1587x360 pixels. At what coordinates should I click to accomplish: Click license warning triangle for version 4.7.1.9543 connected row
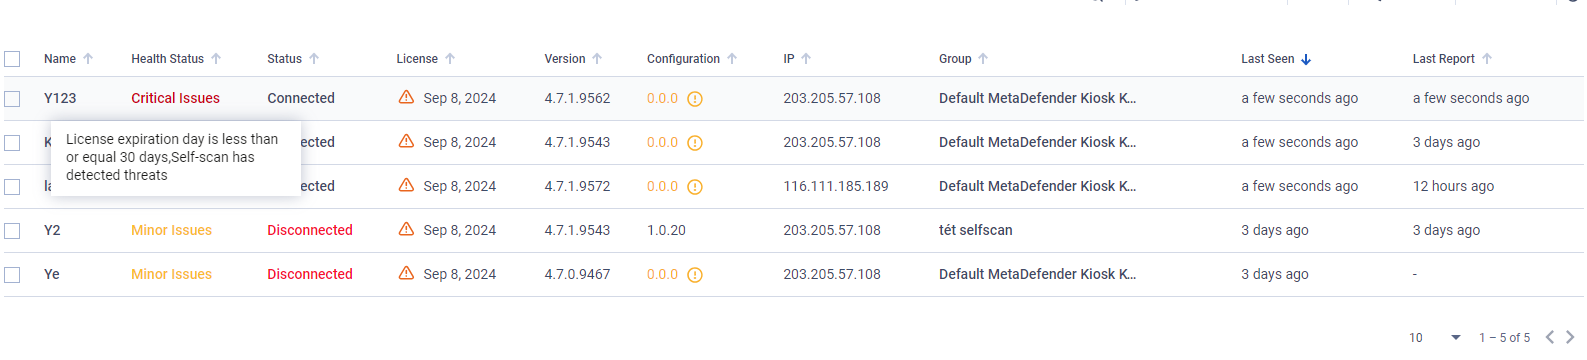coord(406,141)
